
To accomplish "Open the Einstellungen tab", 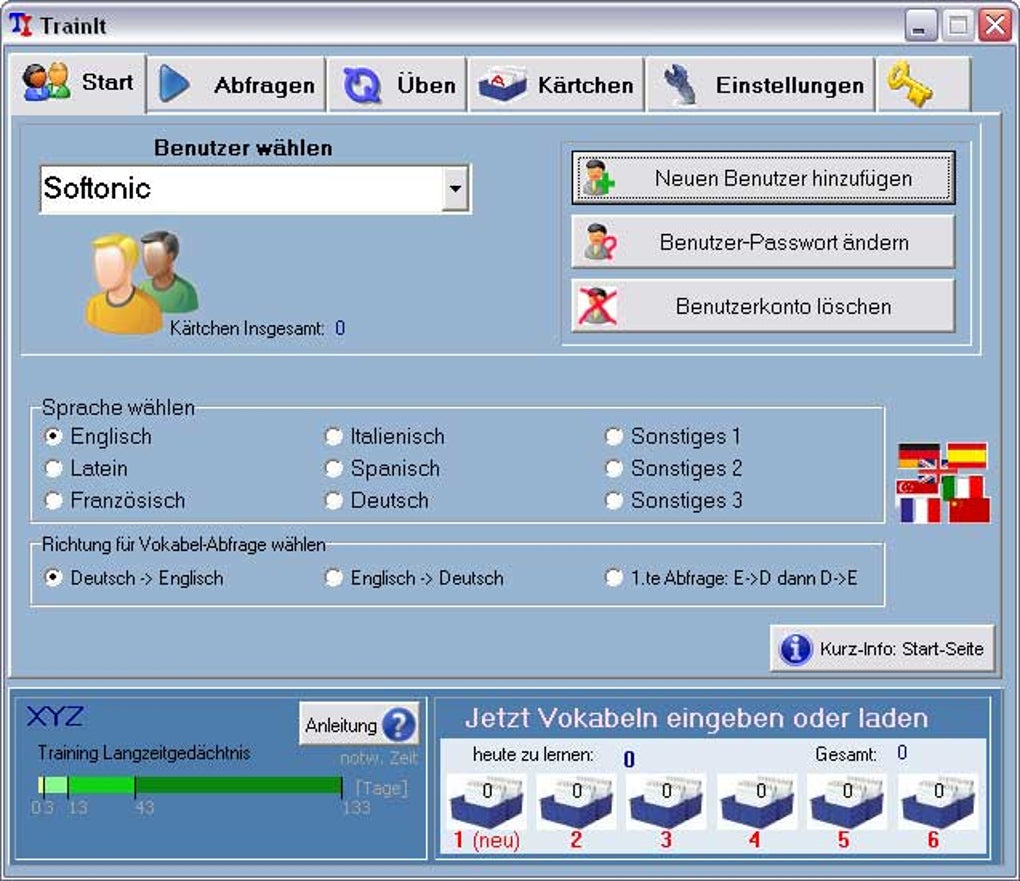I will pyautogui.click(x=760, y=85).
